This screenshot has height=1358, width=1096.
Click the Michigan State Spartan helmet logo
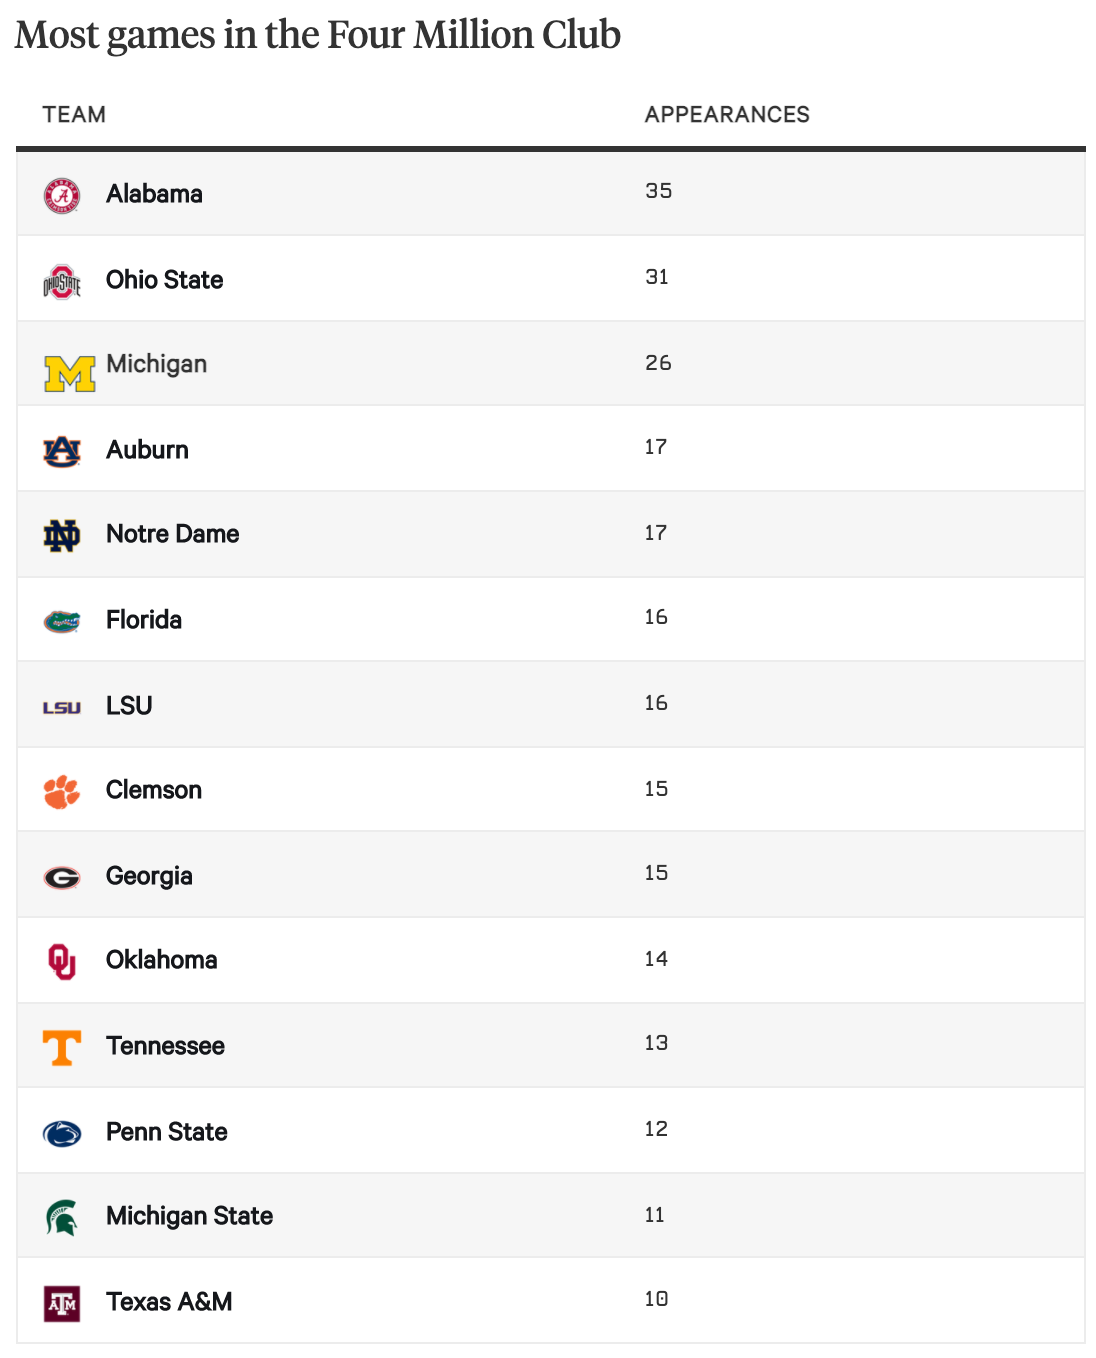pyautogui.click(x=62, y=1218)
